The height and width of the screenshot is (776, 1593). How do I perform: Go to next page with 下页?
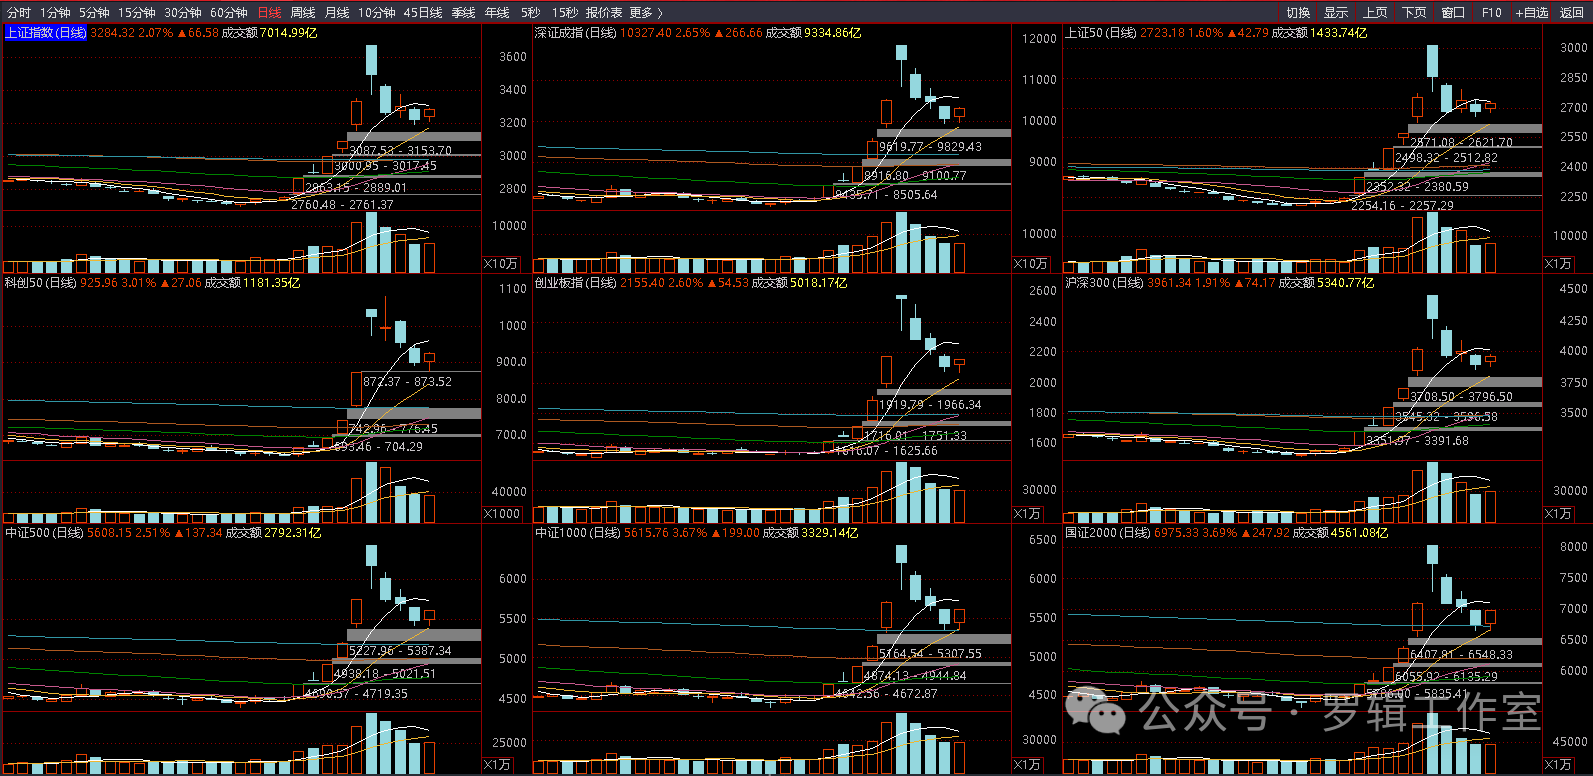point(1414,12)
